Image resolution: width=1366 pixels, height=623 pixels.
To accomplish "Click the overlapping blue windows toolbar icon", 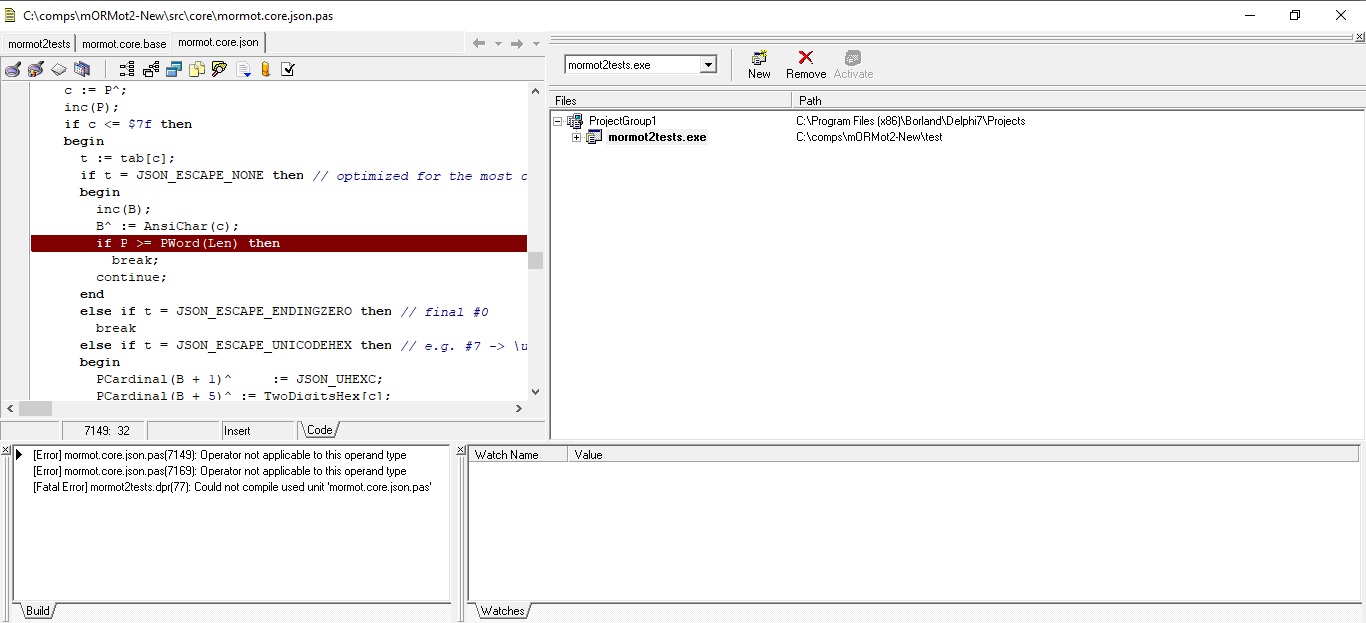I will [174, 69].
